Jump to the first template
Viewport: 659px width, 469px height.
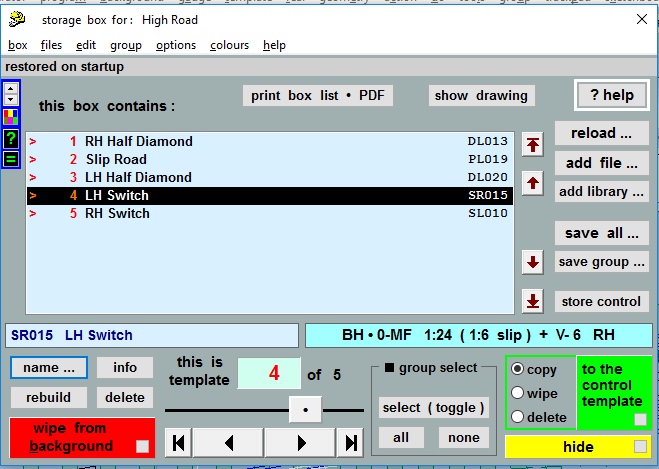pyautogui.click(x=177, y=443)
